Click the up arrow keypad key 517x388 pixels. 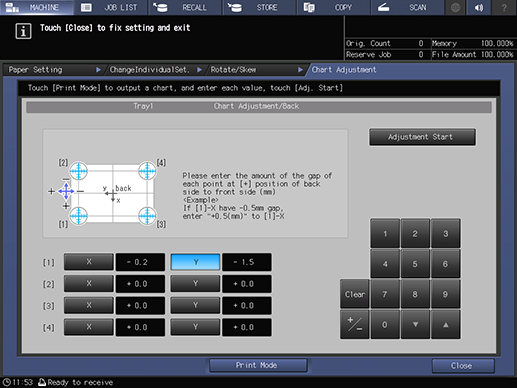click(x=446, y=324)
